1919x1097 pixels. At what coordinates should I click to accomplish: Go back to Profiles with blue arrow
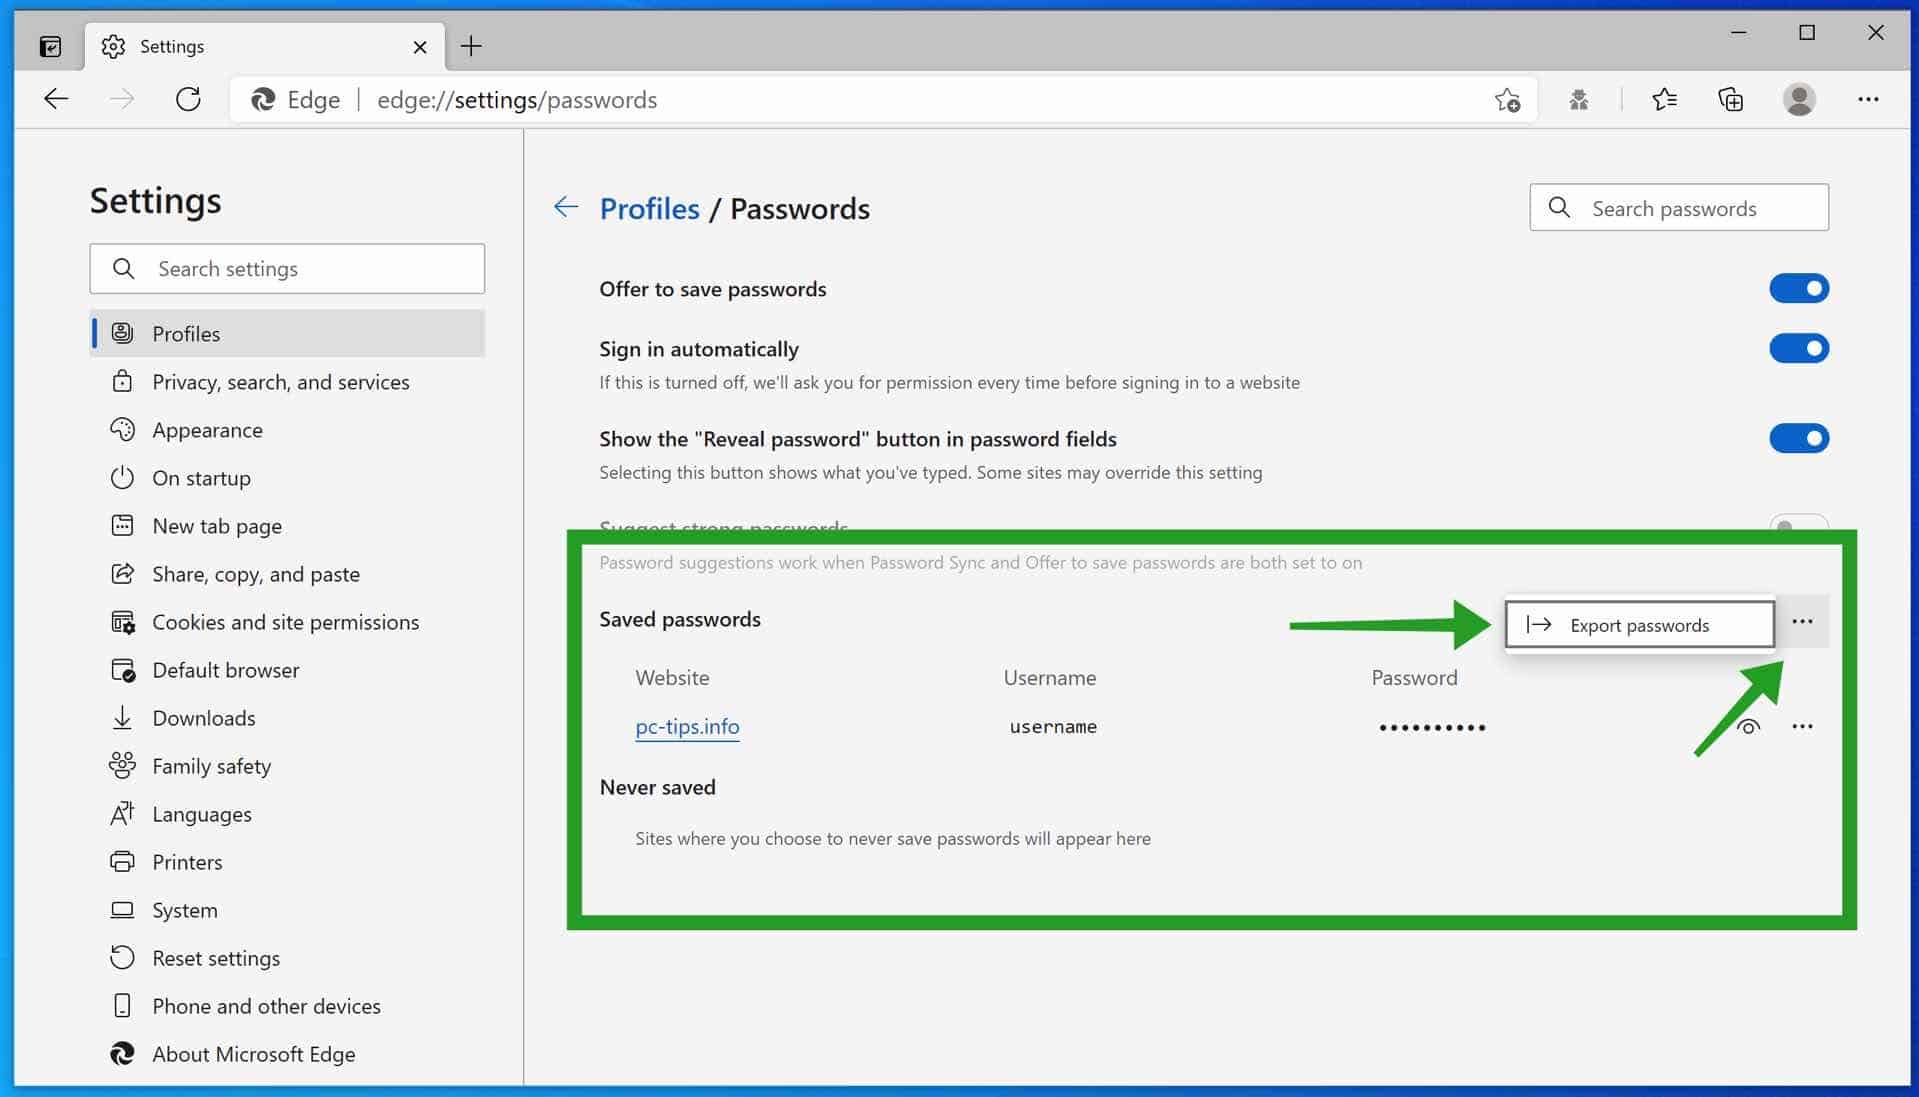pos(566,207)
